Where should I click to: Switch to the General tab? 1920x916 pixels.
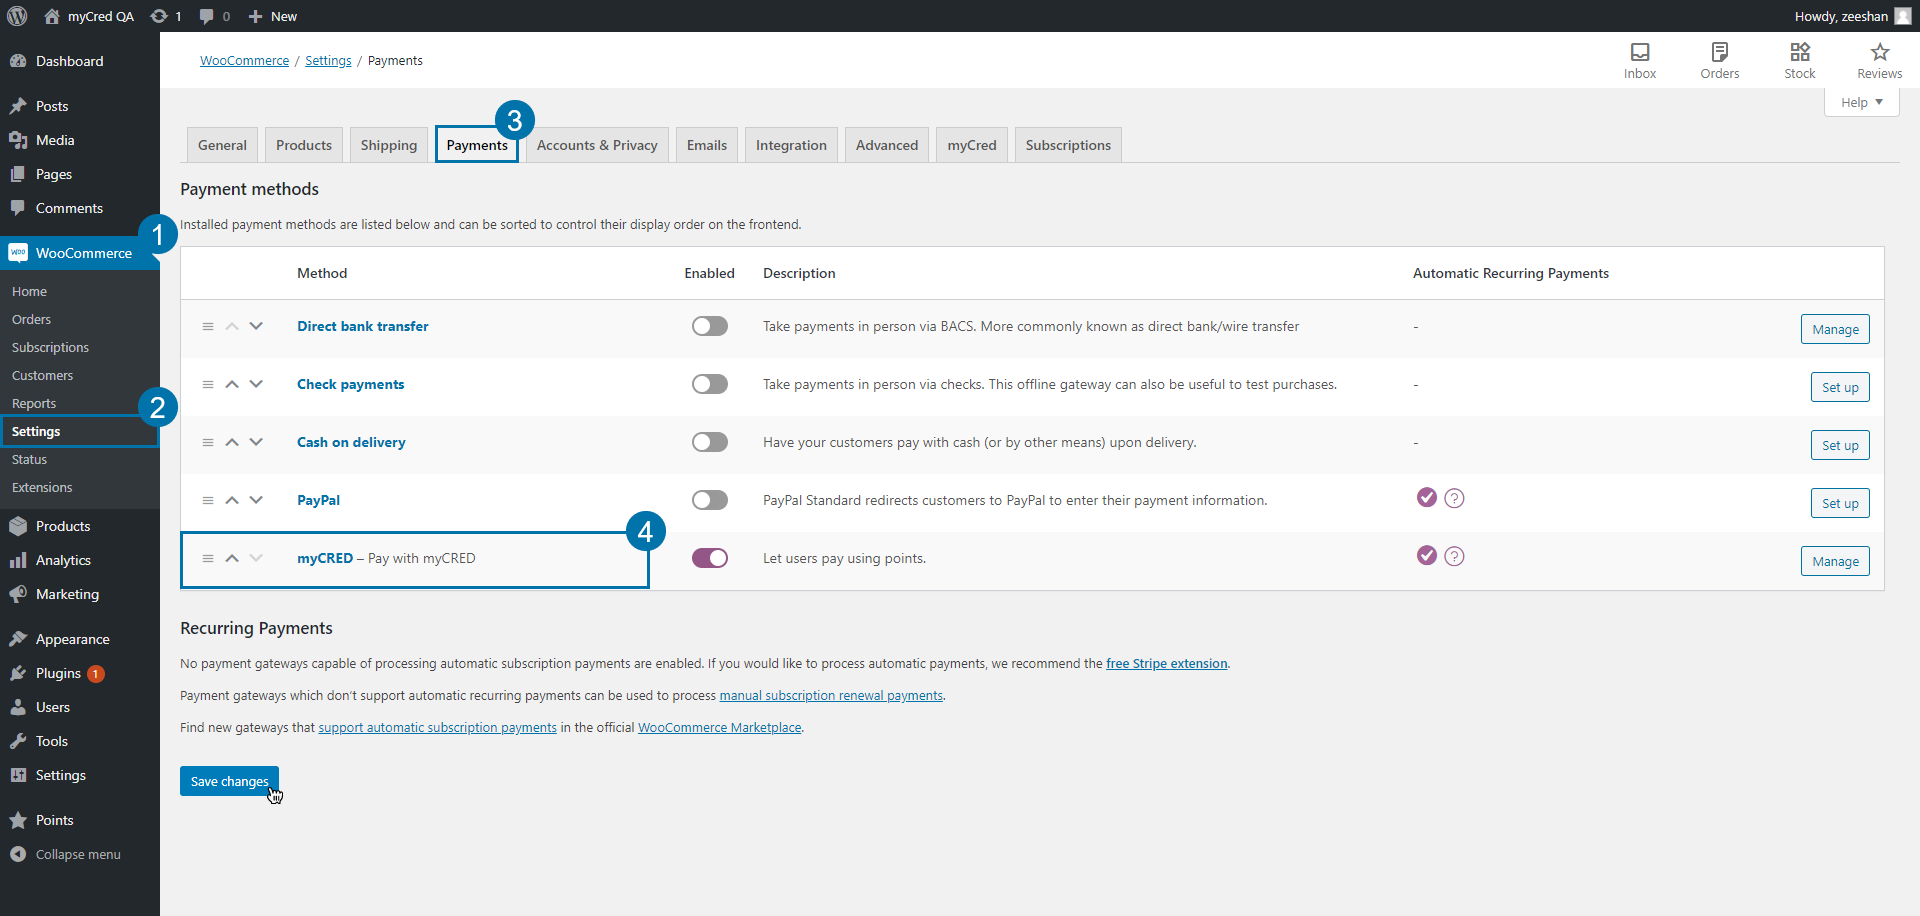point(222,145)
